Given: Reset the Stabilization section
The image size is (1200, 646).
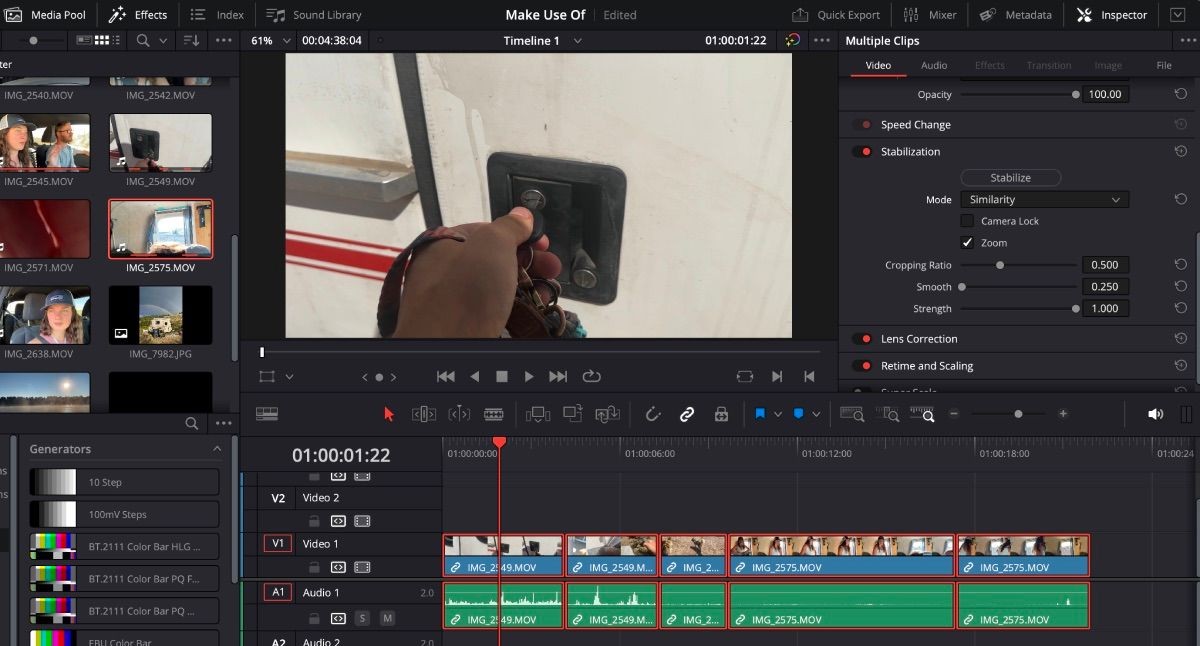Looking at the screenshot, I should pos(1181,152).
